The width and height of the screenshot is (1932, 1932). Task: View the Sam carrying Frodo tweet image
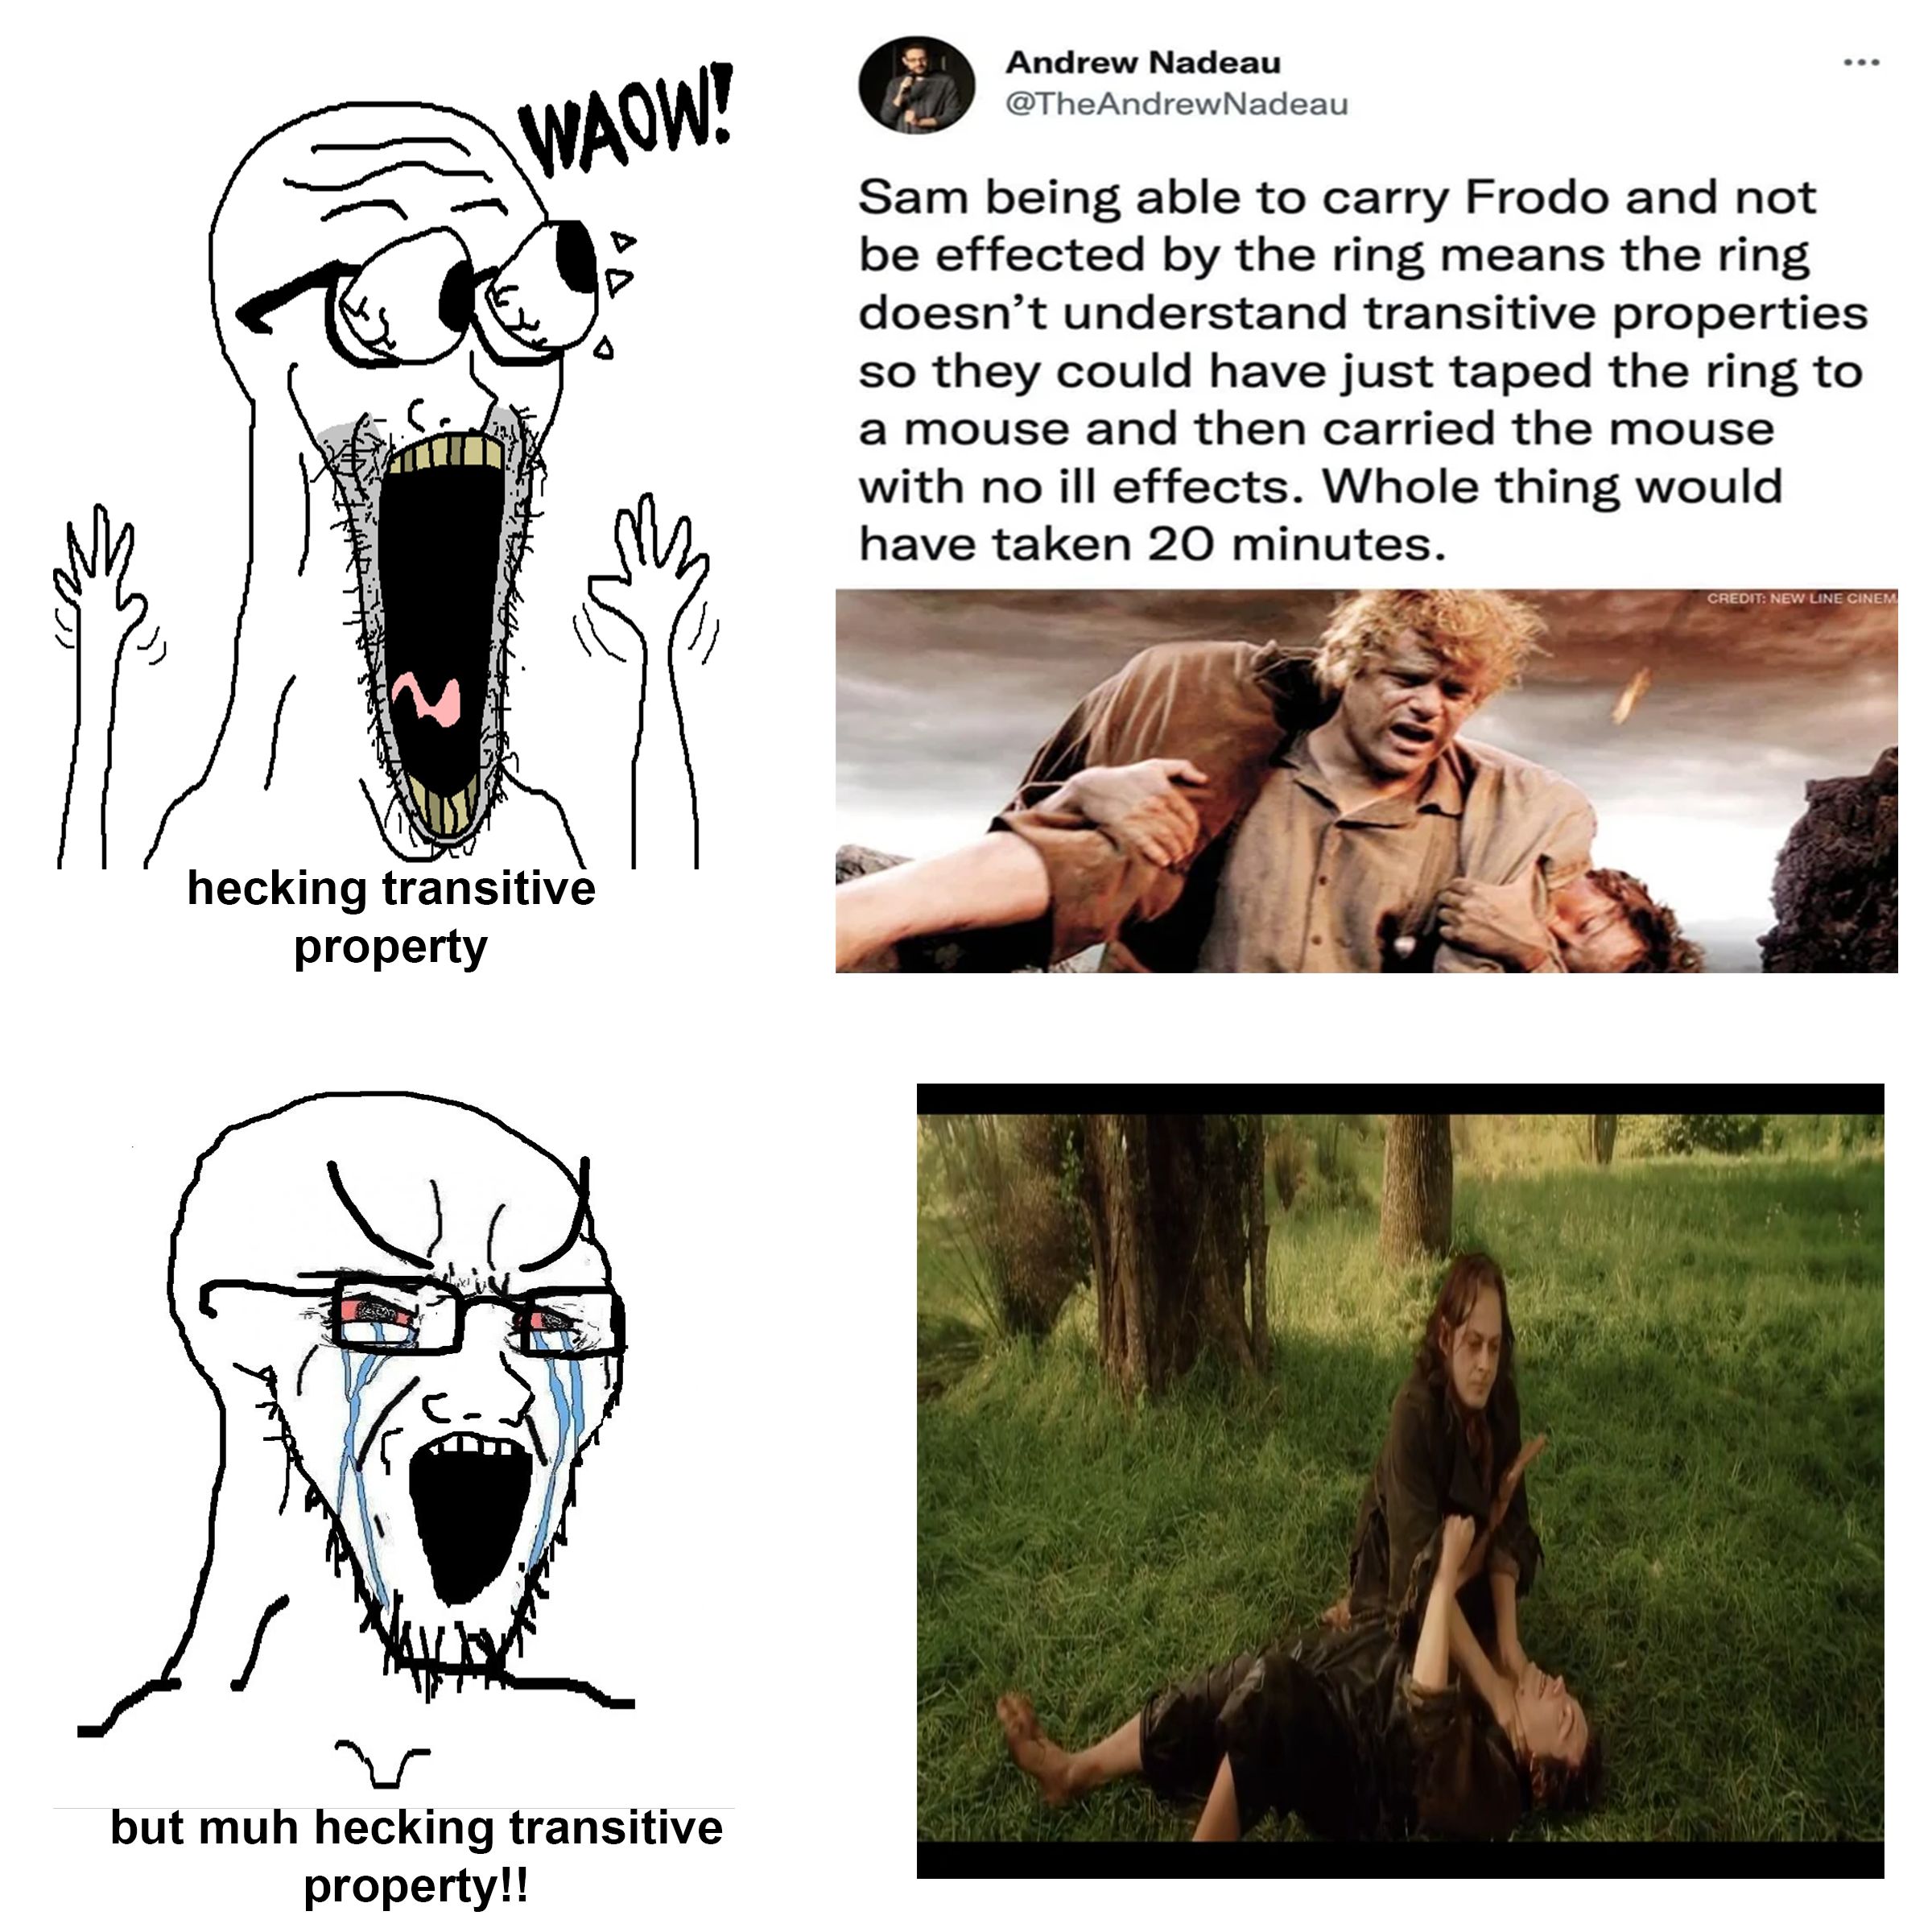coord(1366,781)
